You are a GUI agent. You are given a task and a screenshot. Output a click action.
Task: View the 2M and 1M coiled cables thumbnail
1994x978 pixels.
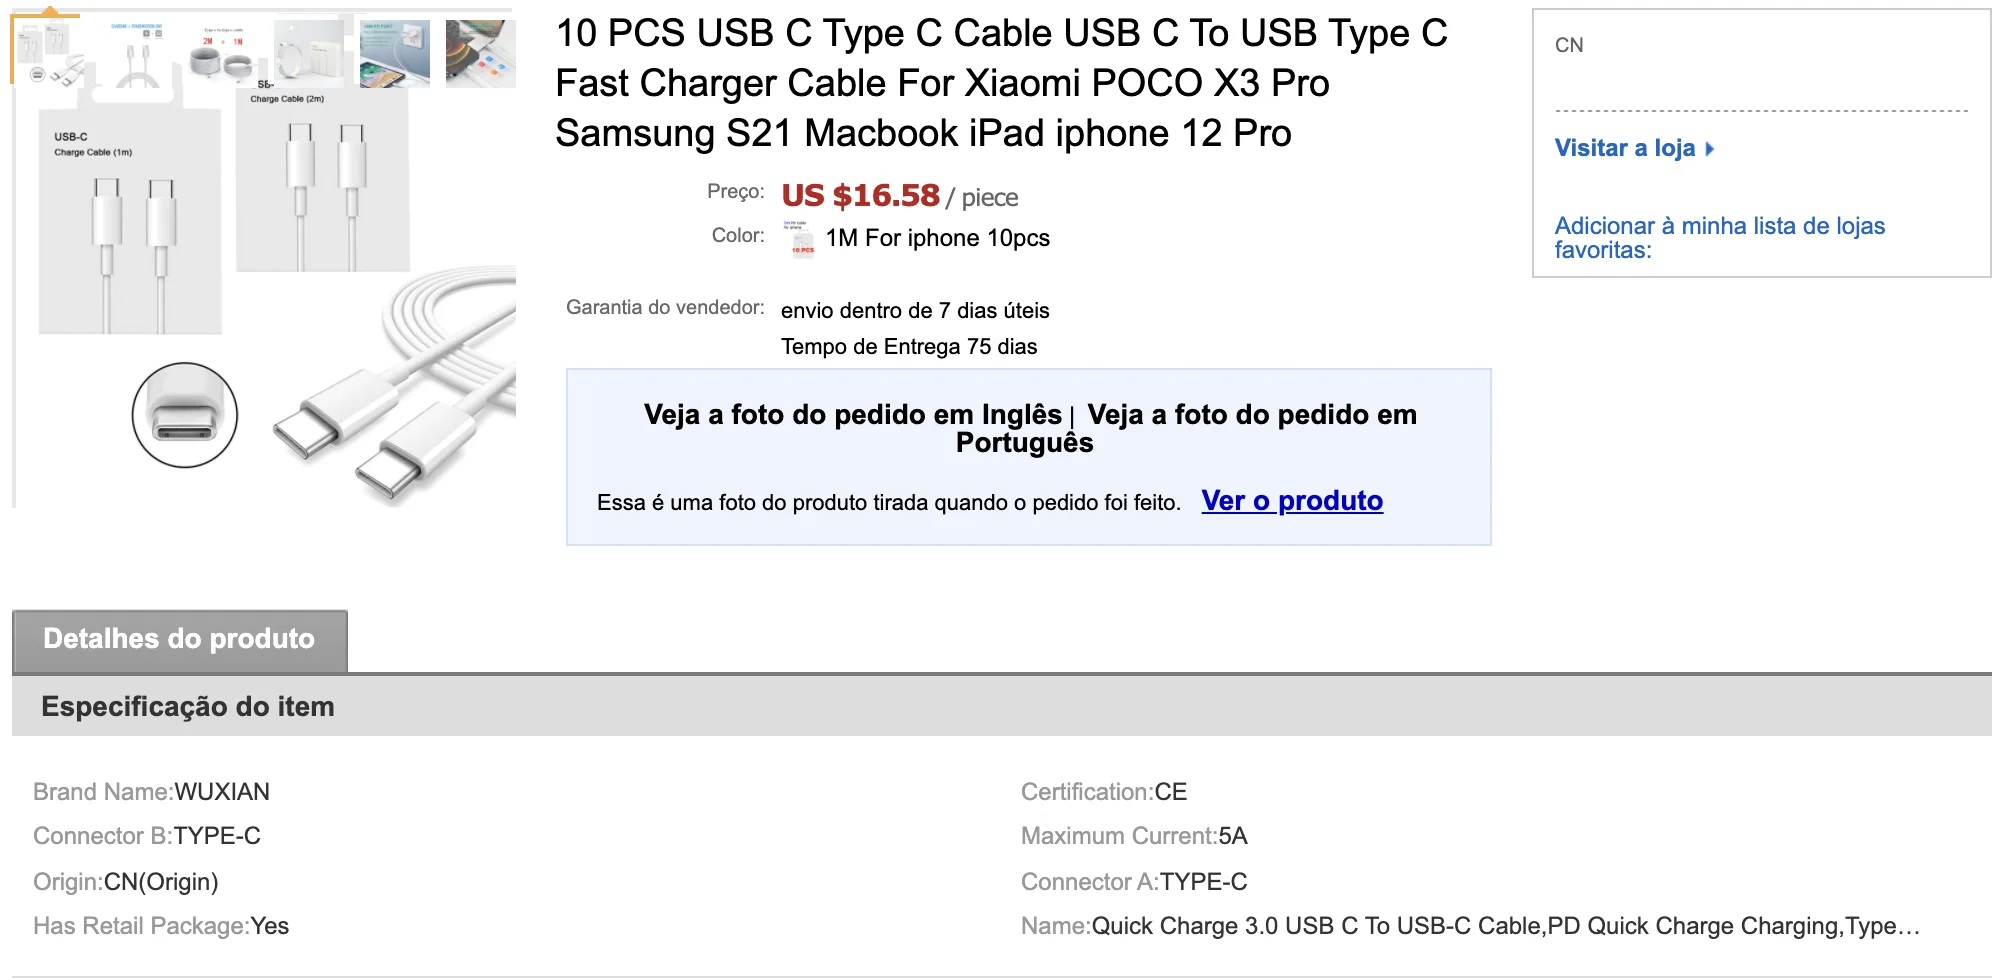(x=222, y=53)
